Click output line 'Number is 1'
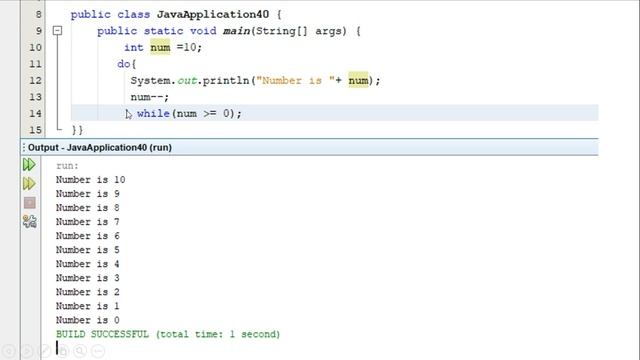 coord(88,306)
